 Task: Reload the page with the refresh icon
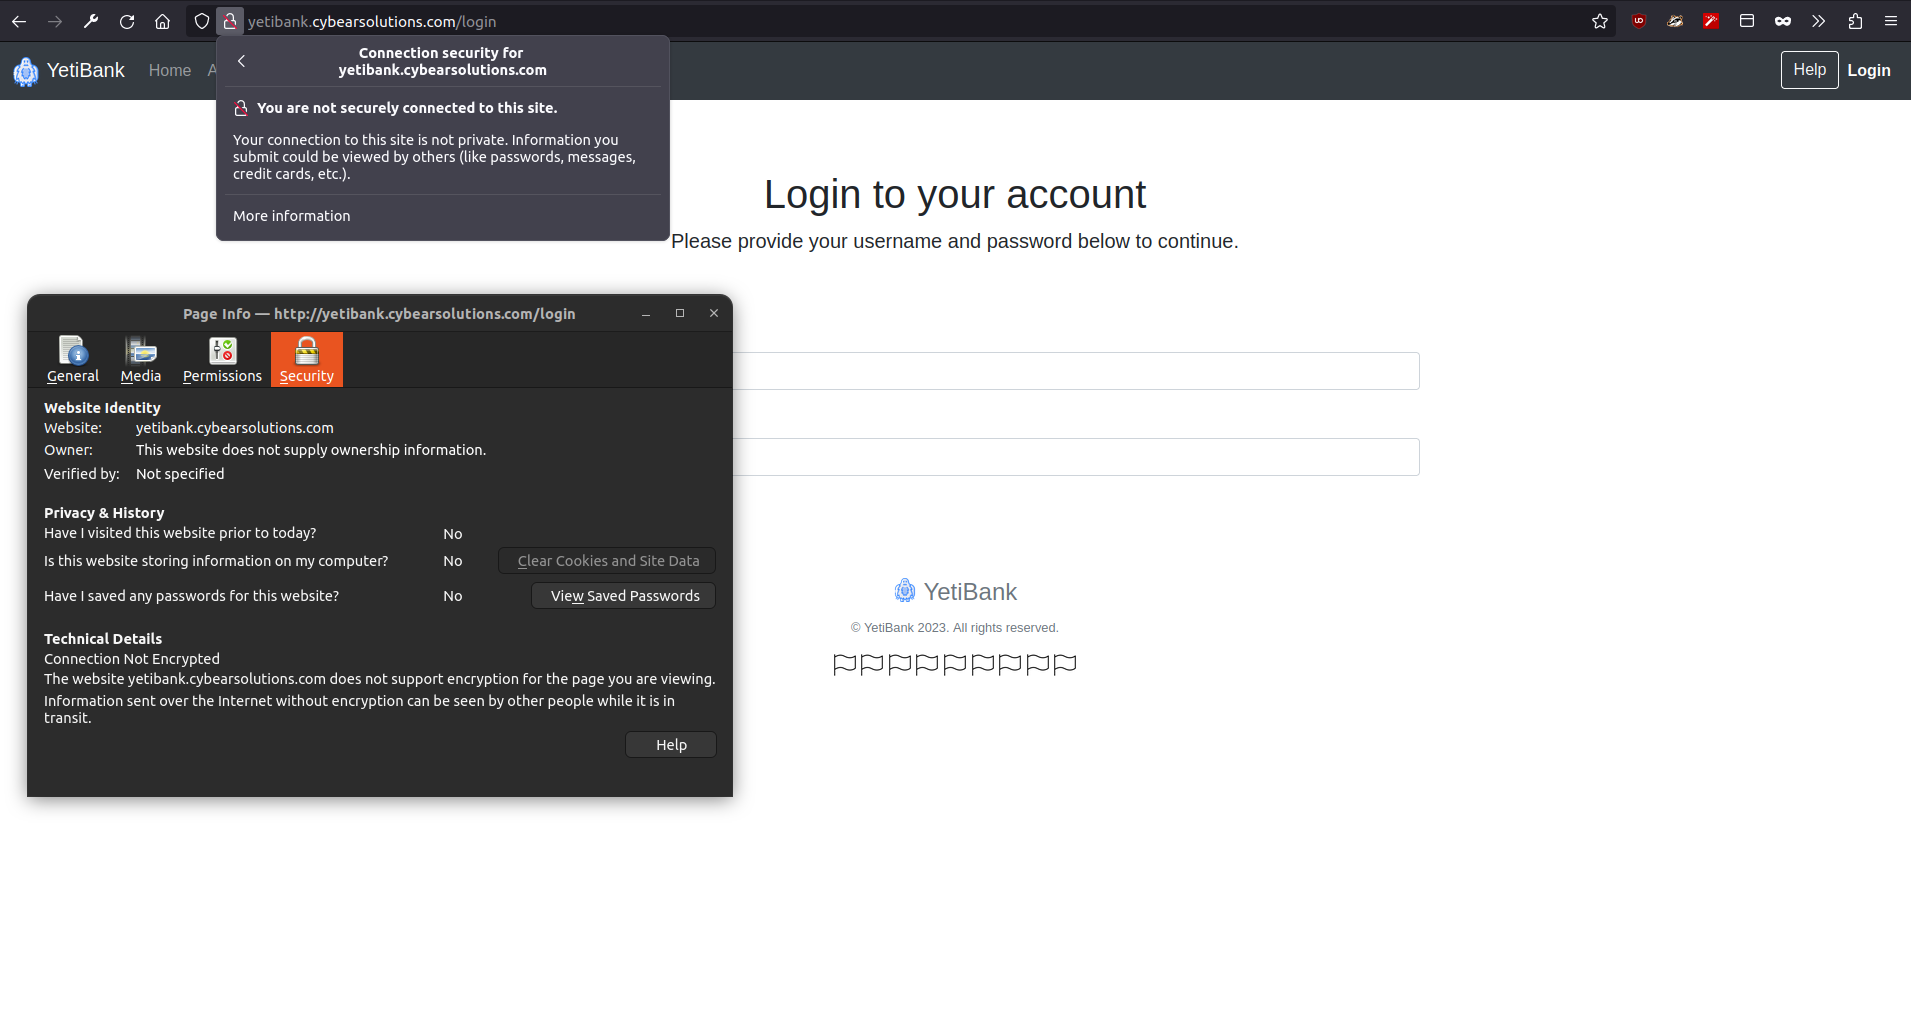[127, 21]
